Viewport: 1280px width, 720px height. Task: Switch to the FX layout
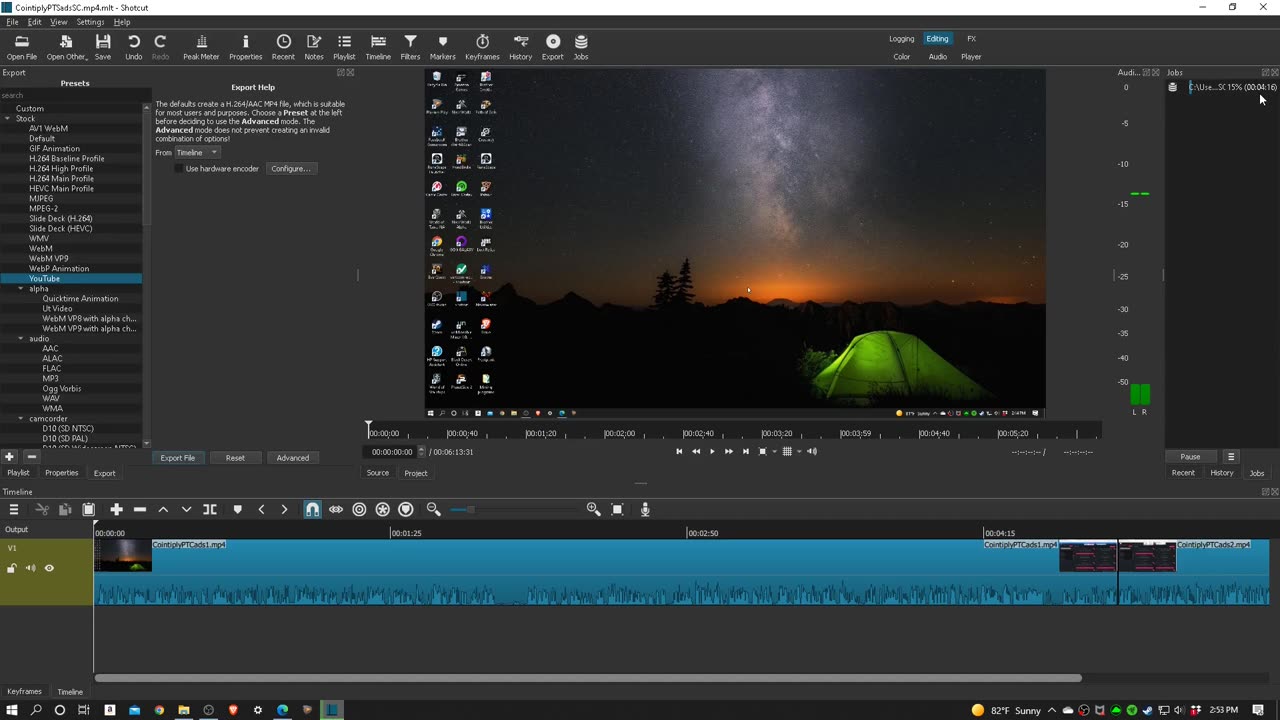971,39
